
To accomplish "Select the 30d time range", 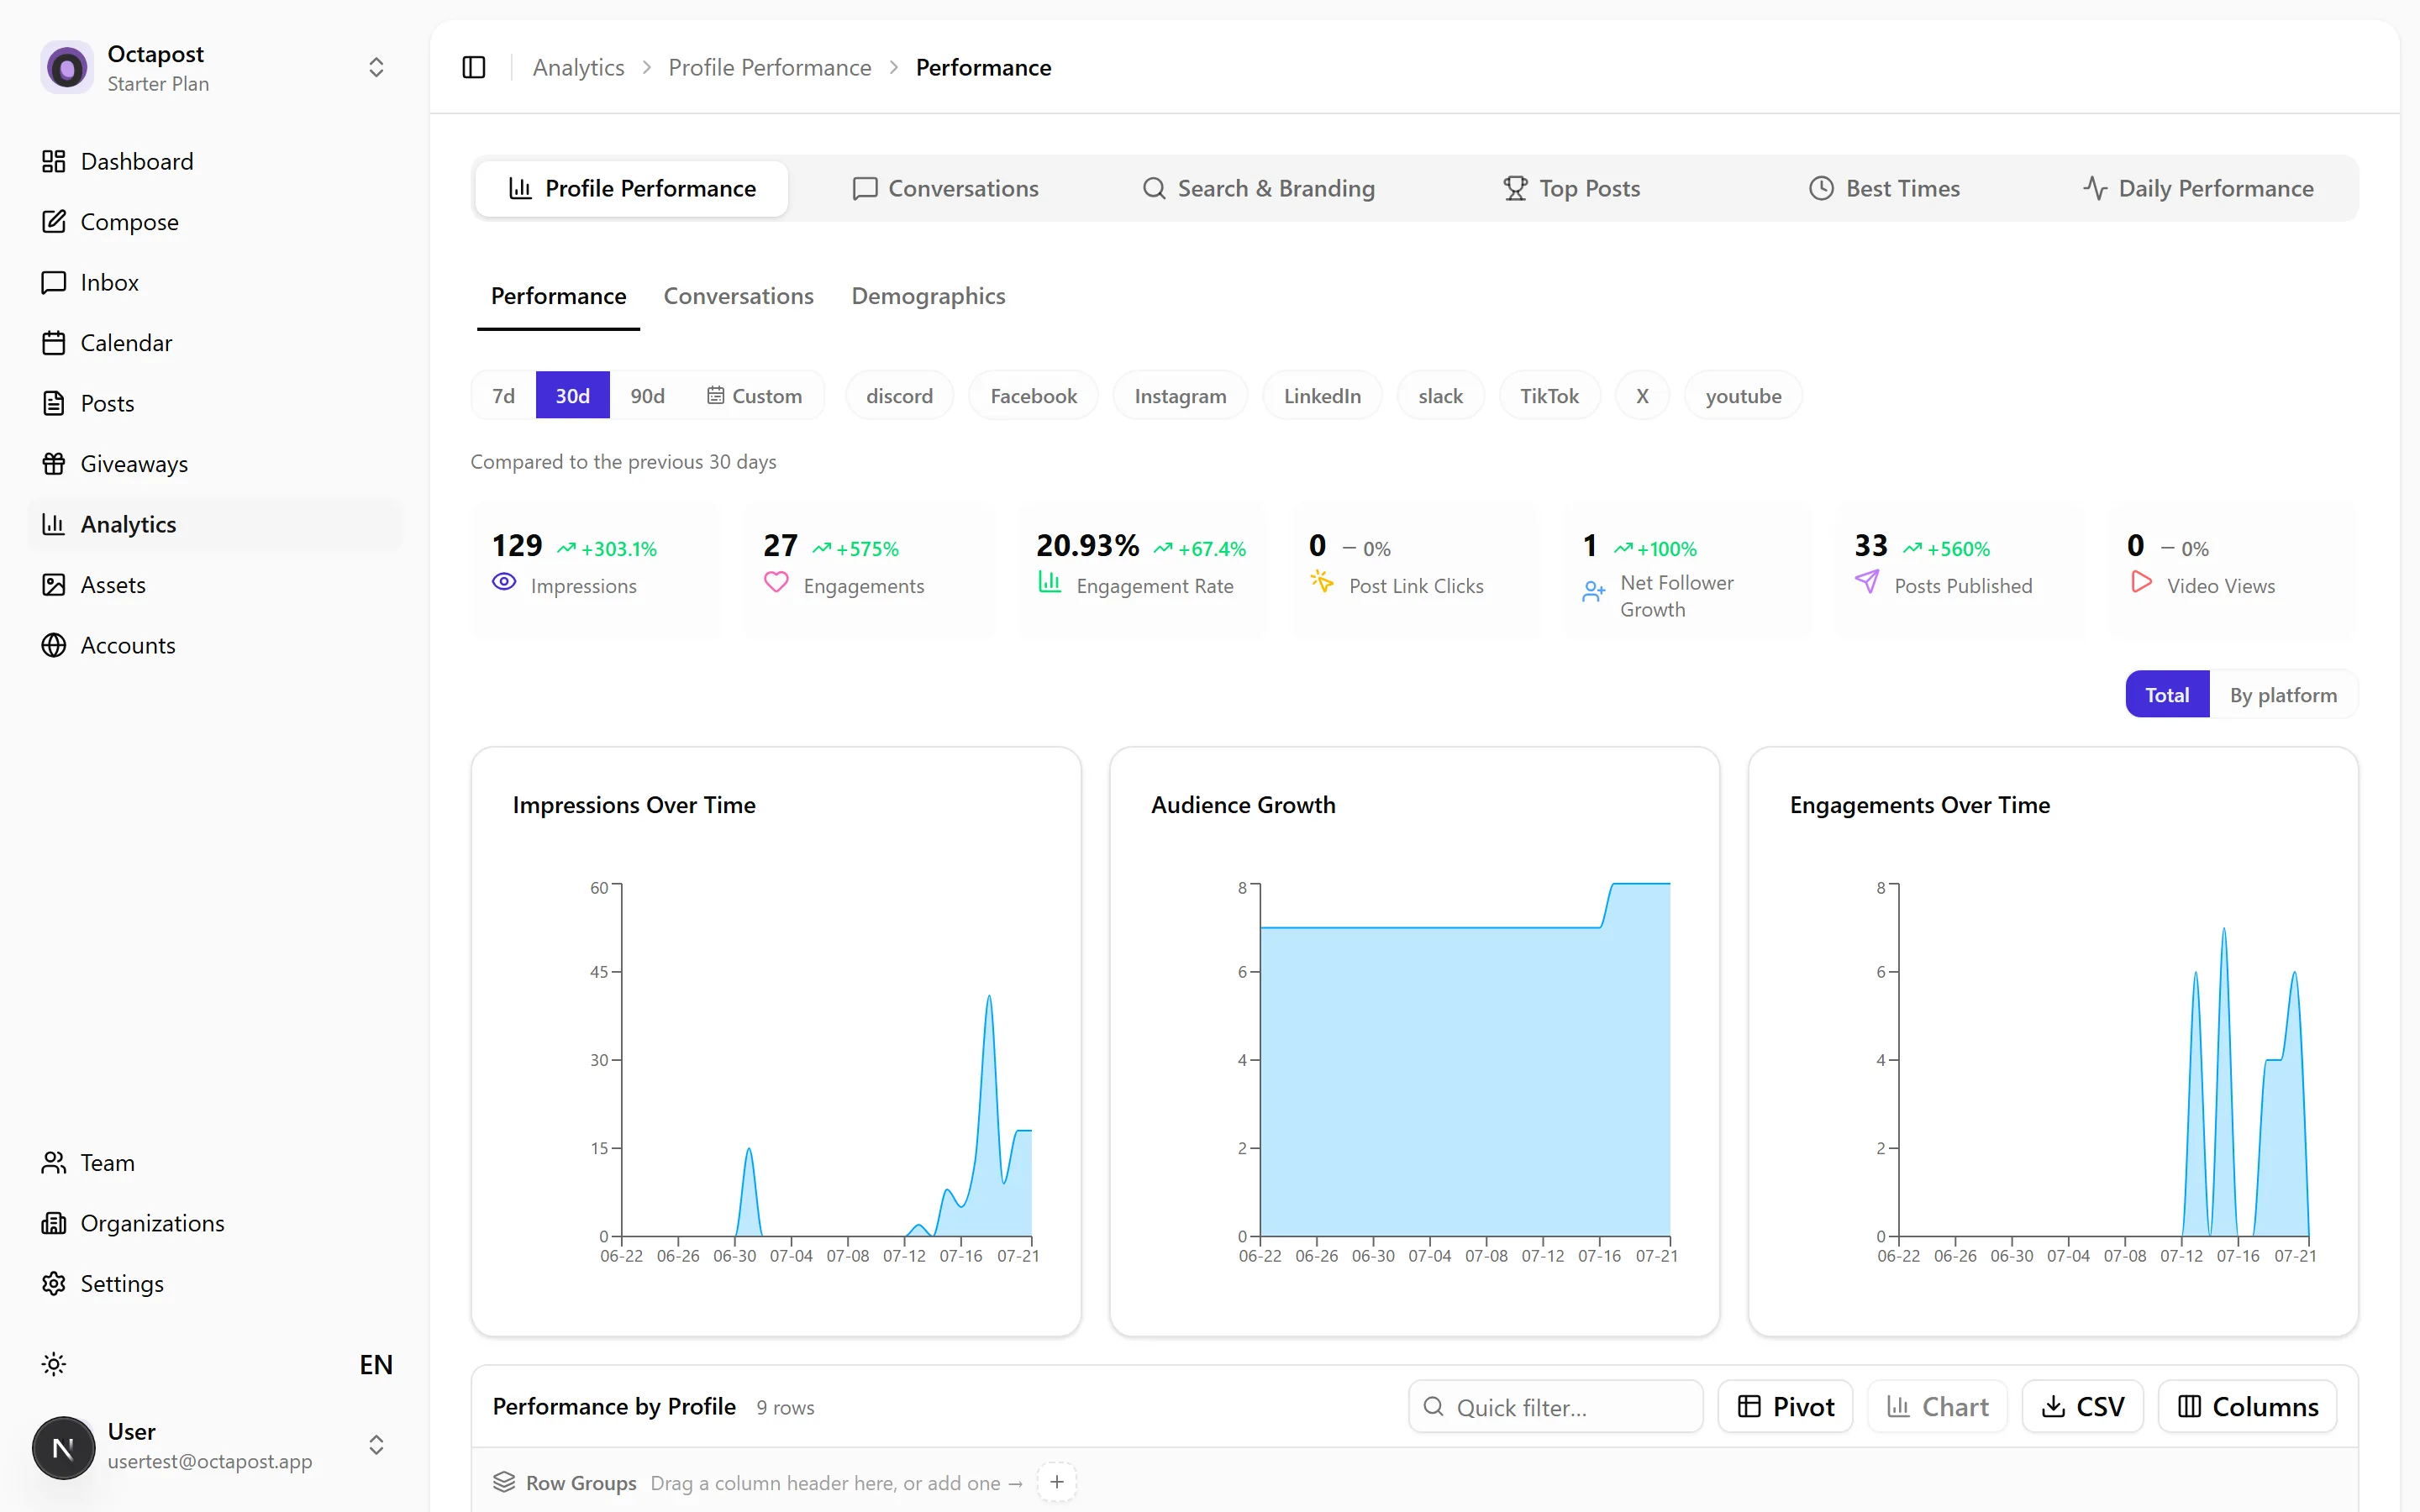I will pos(572,396).
